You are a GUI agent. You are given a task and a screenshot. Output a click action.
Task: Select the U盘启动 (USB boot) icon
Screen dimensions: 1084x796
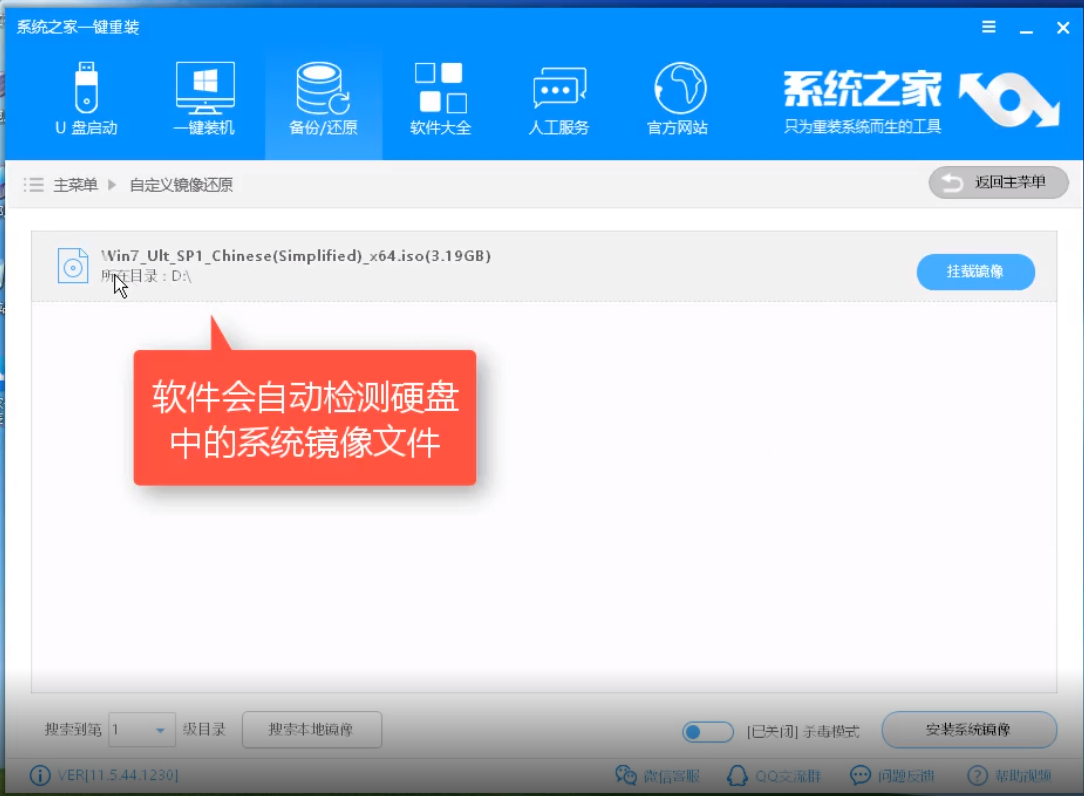[x=86, y=95]
